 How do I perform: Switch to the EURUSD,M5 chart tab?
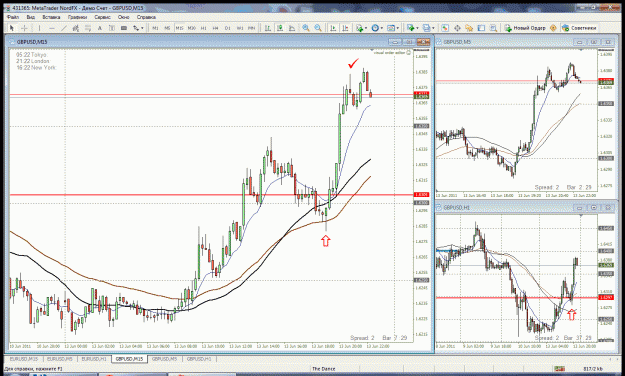(60, 359)
